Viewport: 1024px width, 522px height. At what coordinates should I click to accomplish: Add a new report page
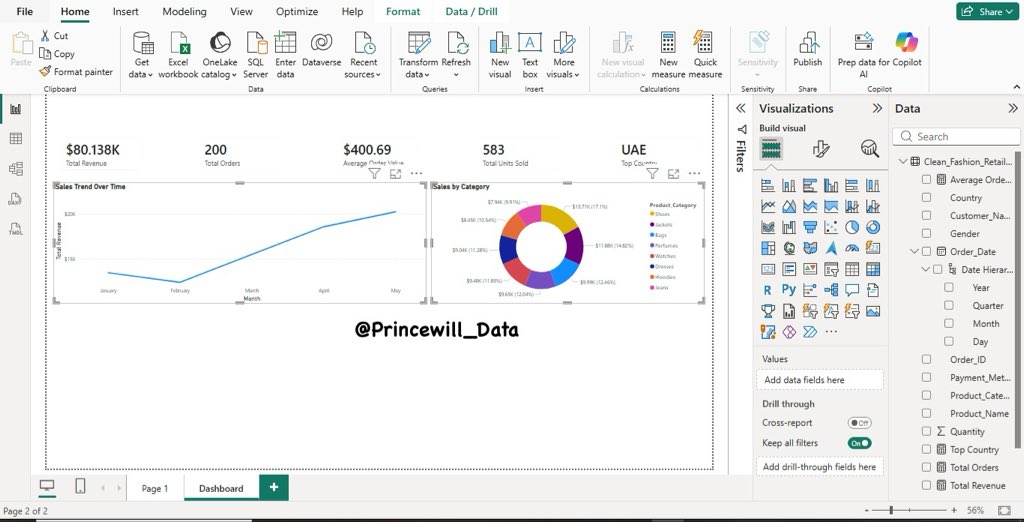tap(274, 487)
